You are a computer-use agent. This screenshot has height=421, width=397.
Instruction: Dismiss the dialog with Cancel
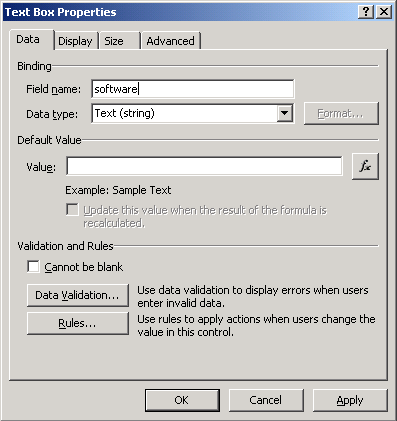(x=266, y=400)
